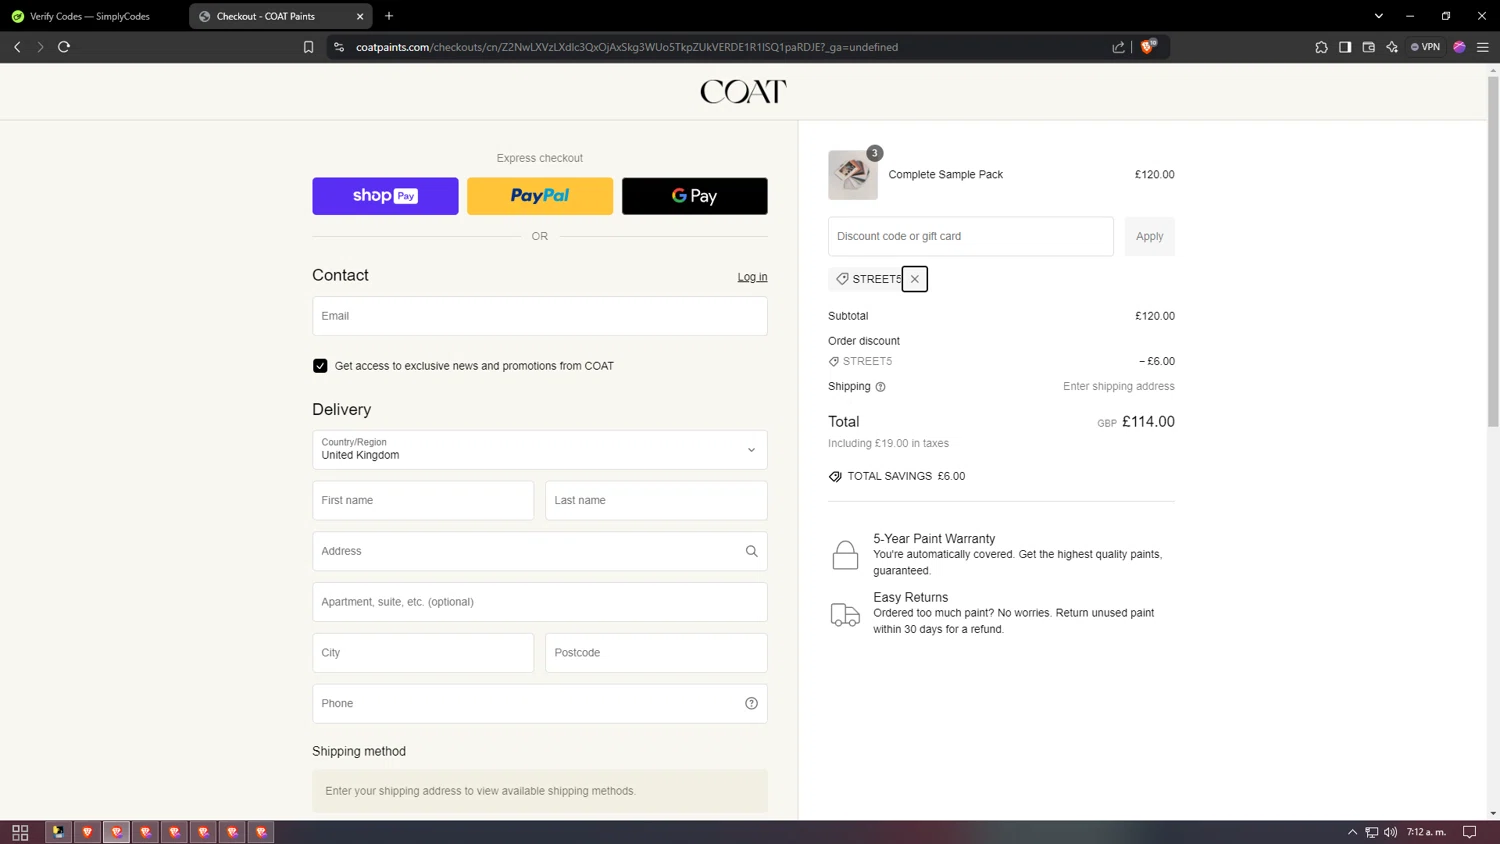Screen dimensions: 1500x844
Task: Open the browser extensions puzzle icon
Action: click(x=1321, y=47)
